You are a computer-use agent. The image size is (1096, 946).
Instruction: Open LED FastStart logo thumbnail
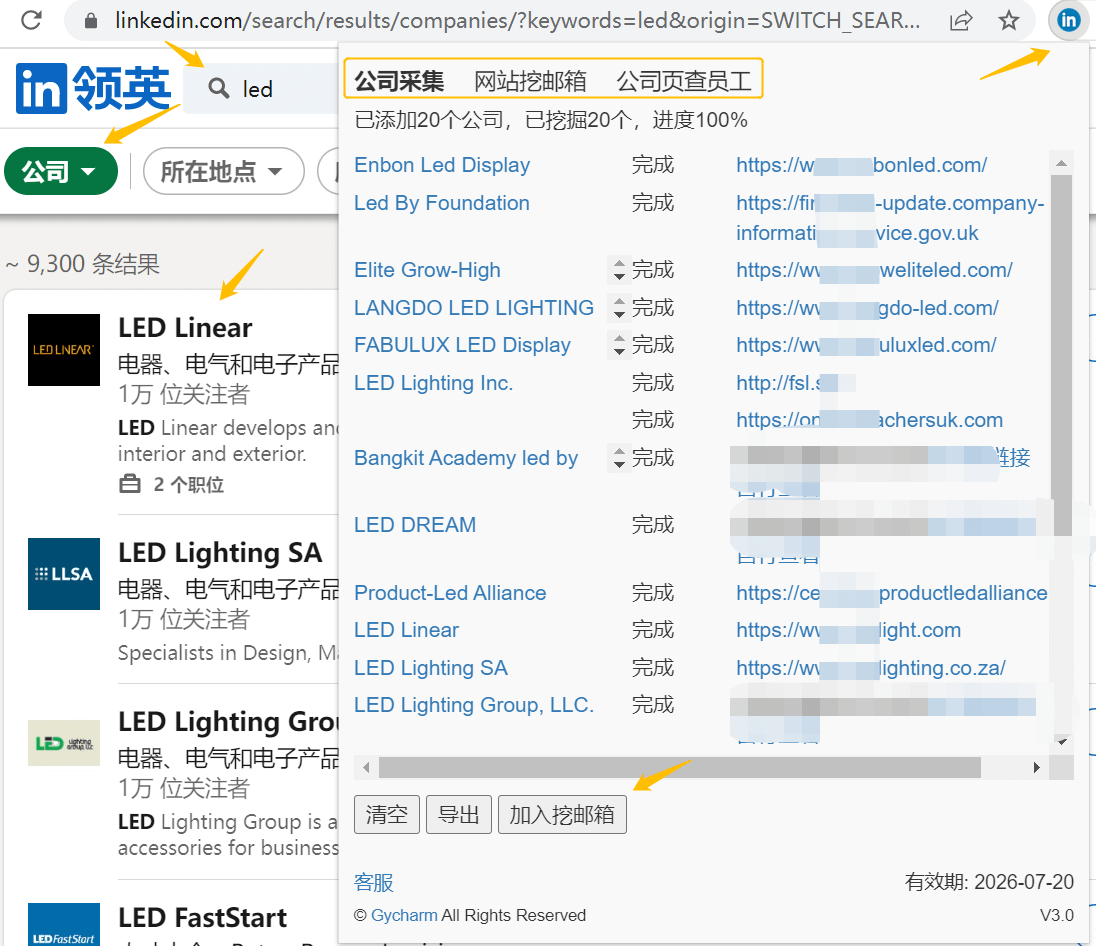(x=64, y=924)
